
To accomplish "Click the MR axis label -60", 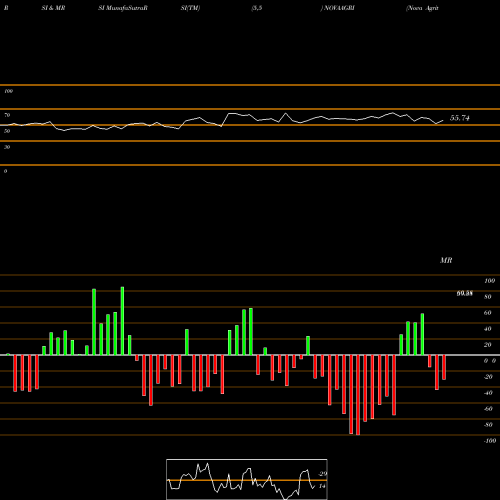I will 488,409.
